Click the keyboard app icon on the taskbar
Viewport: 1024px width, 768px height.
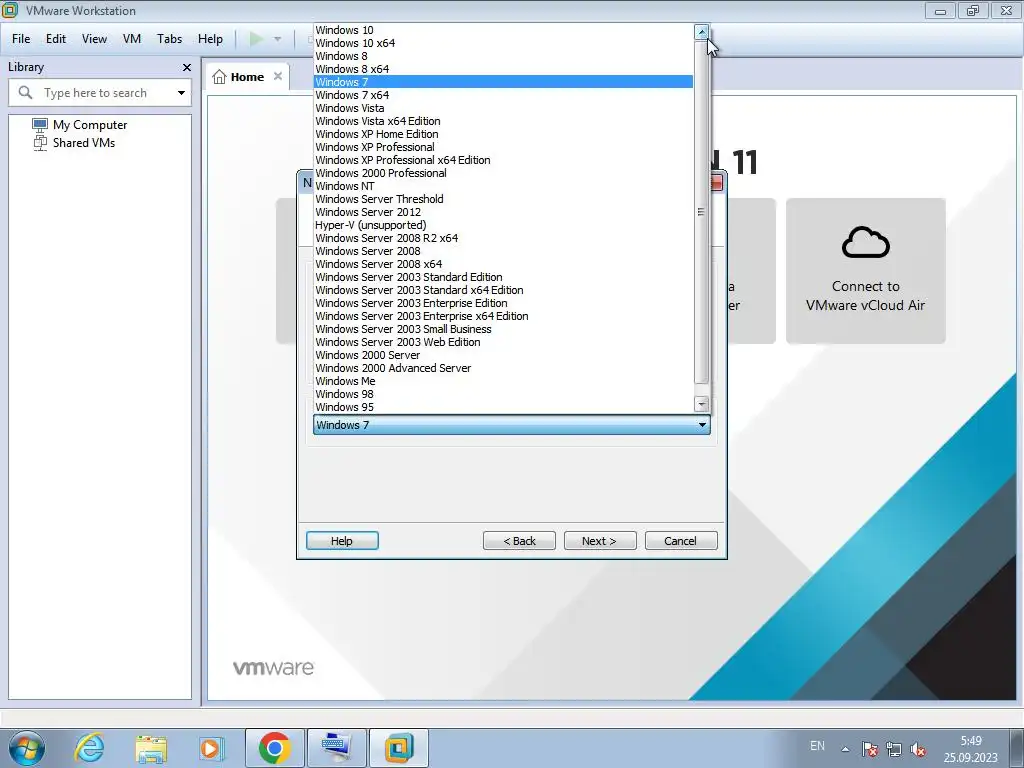coord(337,748)
